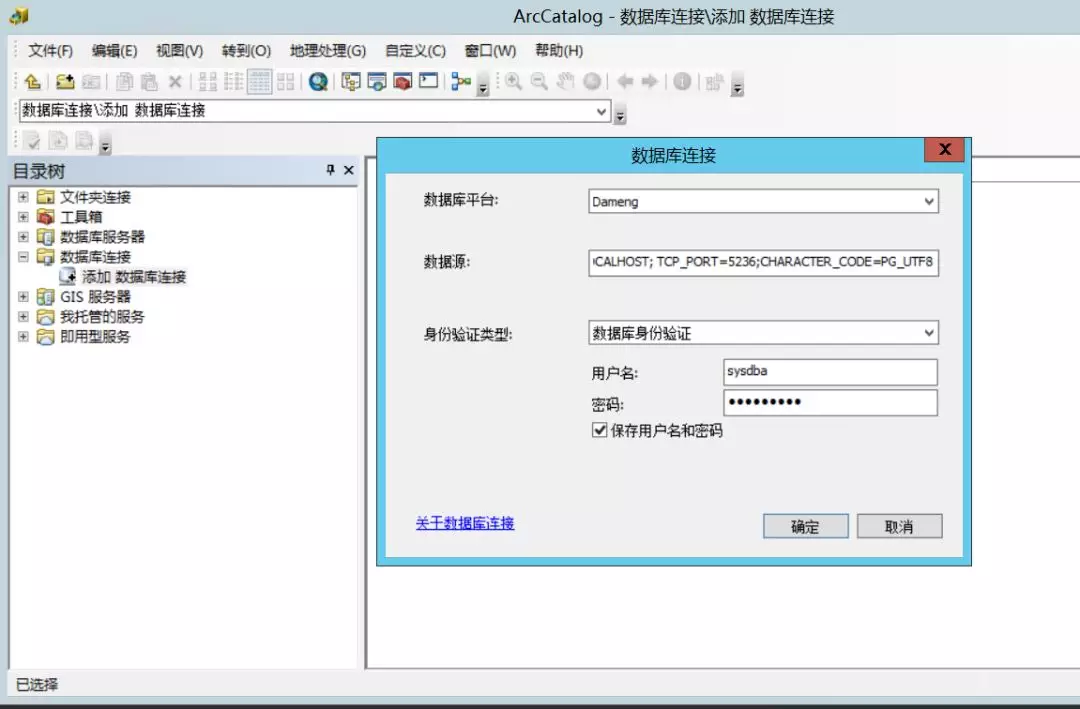Click the Identify tool icon
1080x709 pixels.
coord(680,82)
